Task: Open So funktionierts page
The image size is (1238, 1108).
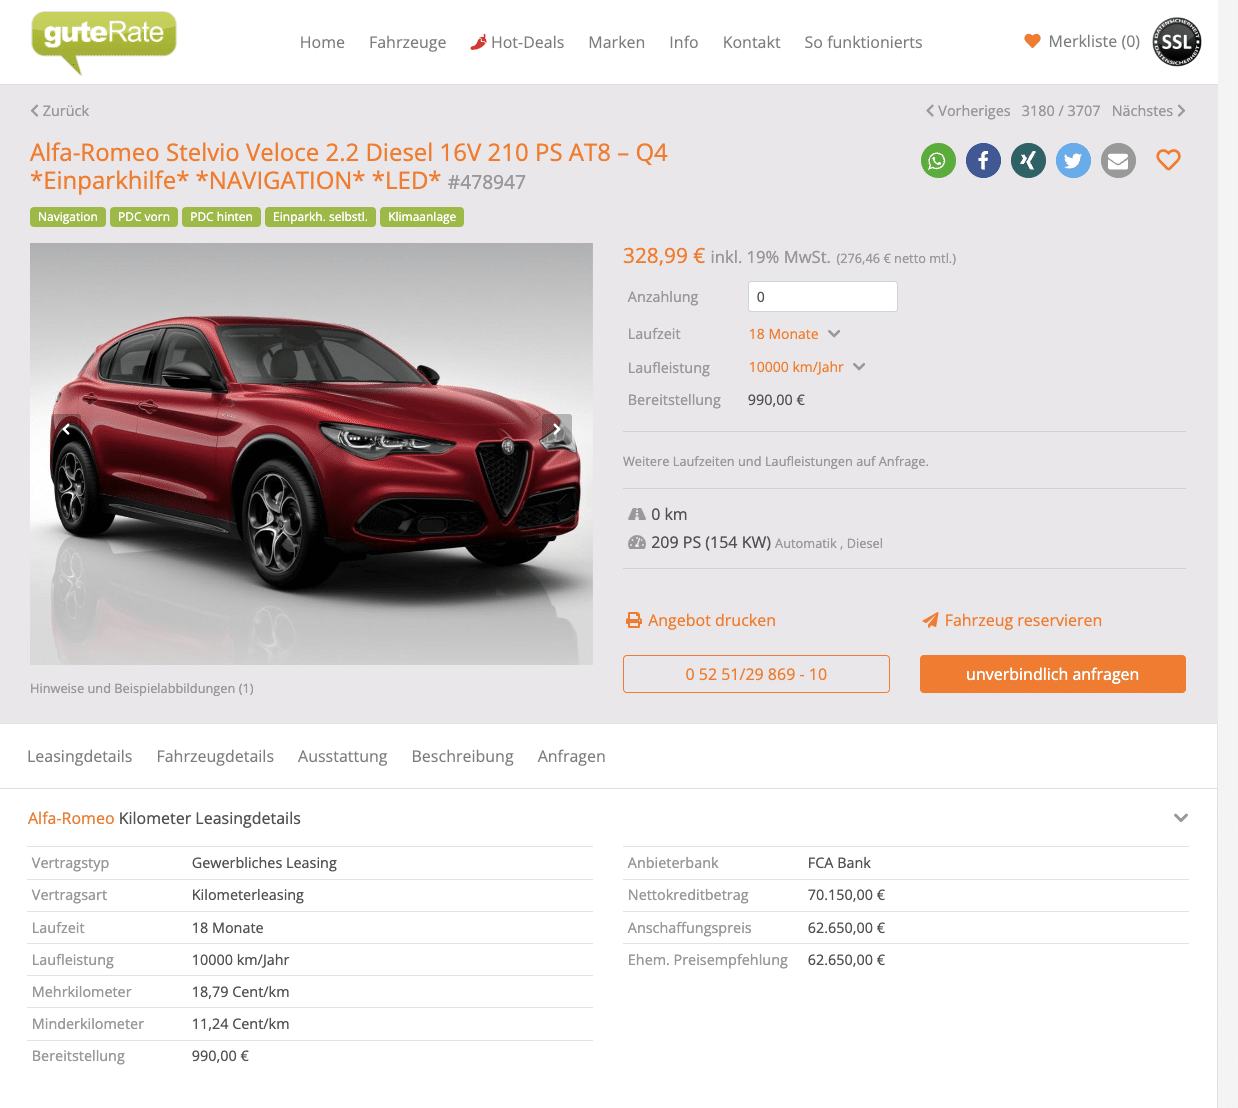Action: click(x=864, y=42)
